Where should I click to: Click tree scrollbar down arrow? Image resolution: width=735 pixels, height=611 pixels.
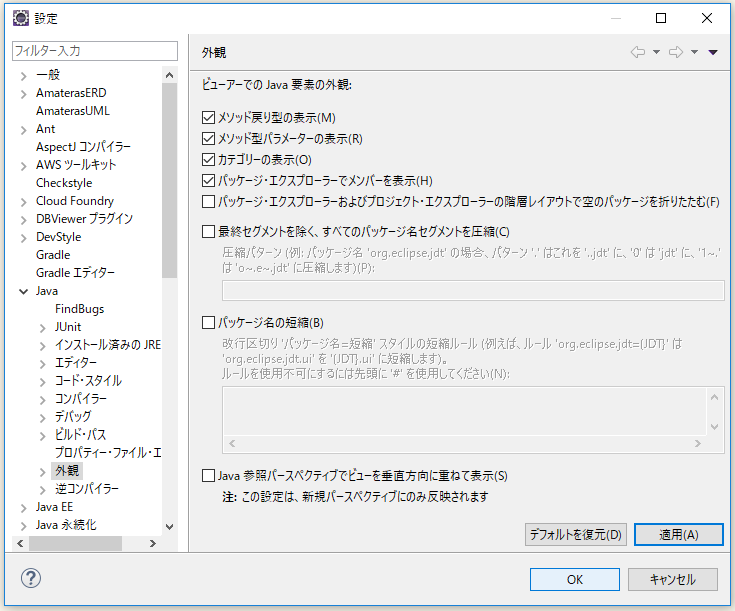point(170,527)
